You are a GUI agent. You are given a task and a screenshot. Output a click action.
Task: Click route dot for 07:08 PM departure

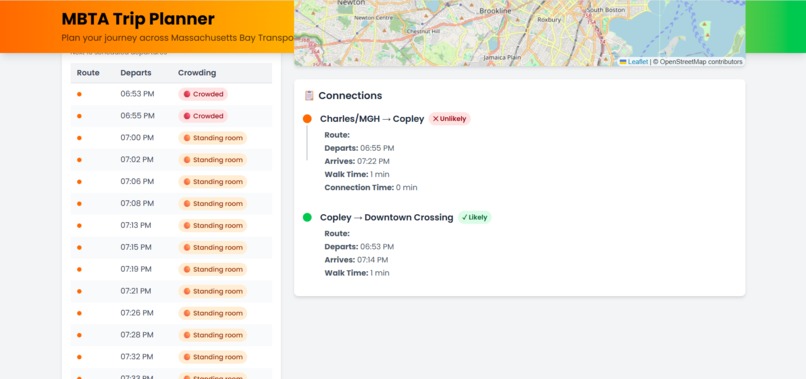click(79, 204)
